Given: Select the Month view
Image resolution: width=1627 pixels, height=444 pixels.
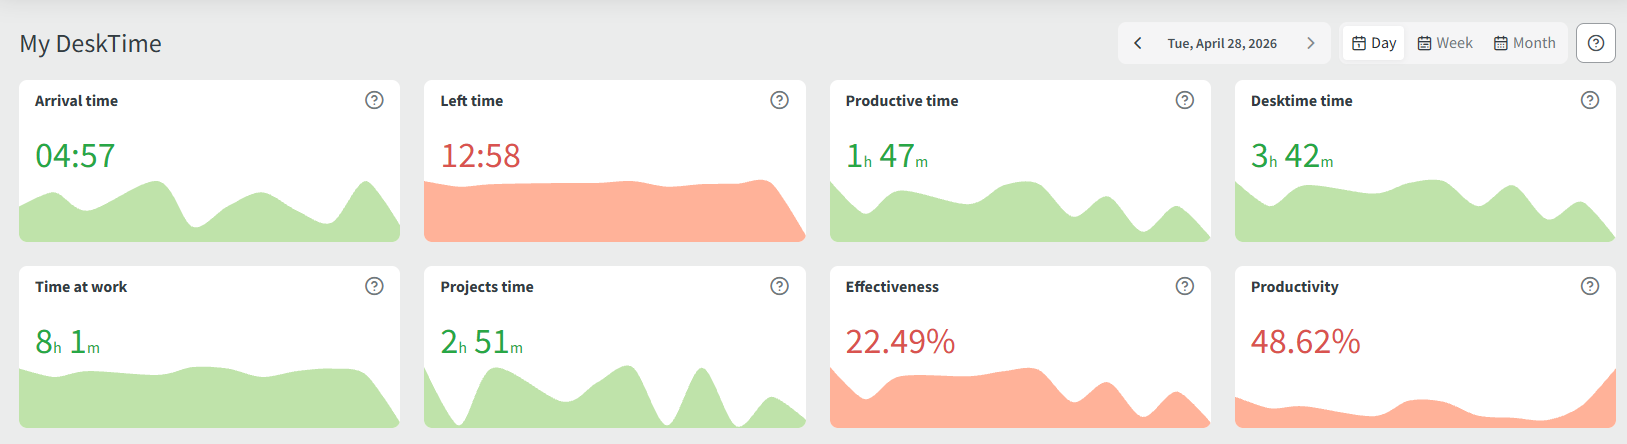Looking at the screenshot, I should pos(1525,43).
